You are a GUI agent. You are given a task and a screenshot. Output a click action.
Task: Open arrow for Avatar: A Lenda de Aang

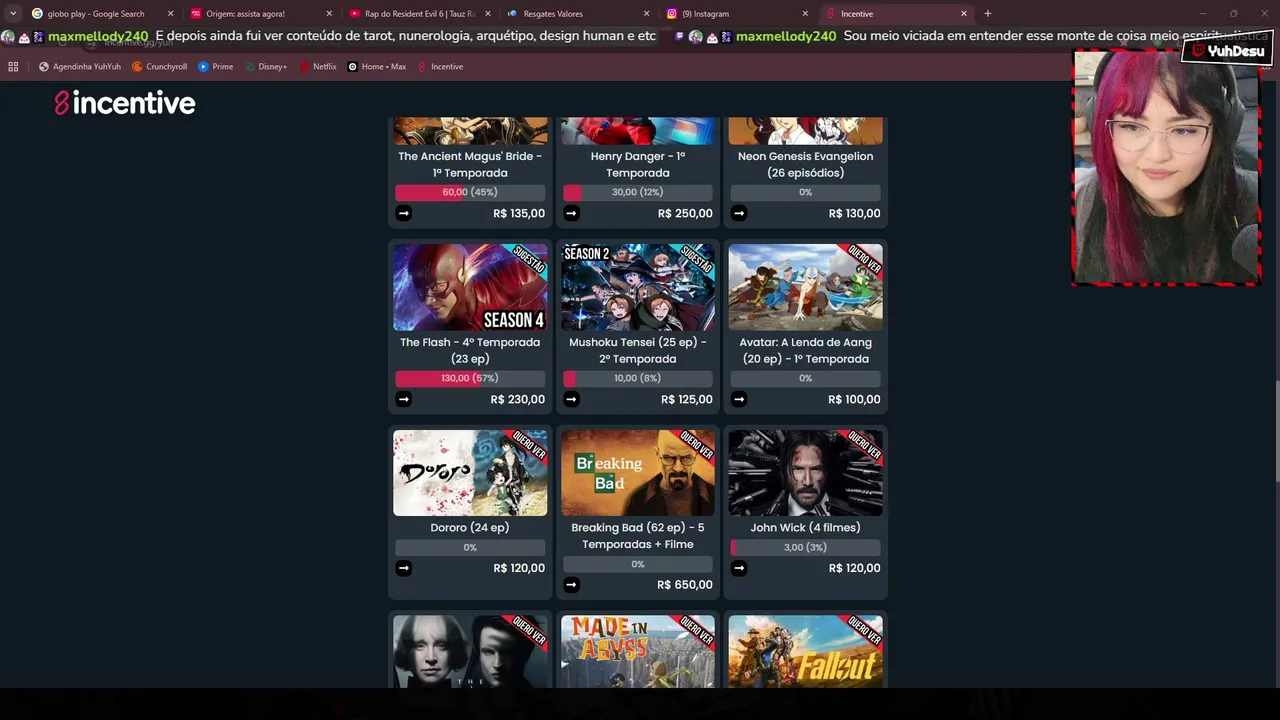pos(739,399)
